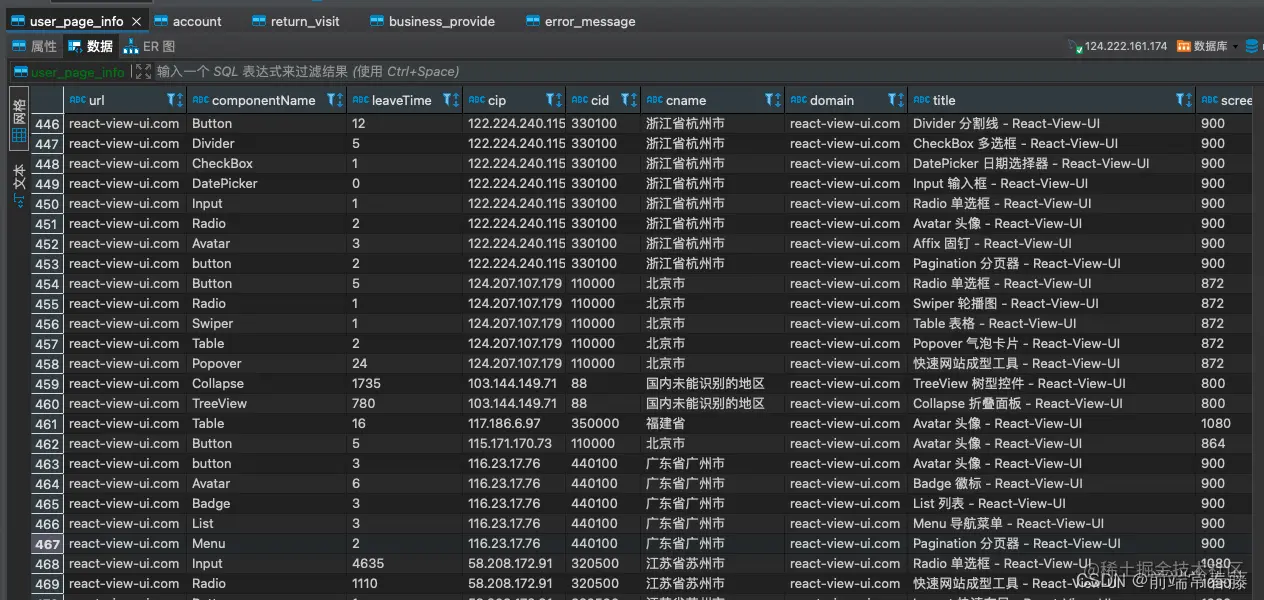Click the componentName cell 'TreeView'
Viewport: 1264px width, 600px height.
pos(267,403)
